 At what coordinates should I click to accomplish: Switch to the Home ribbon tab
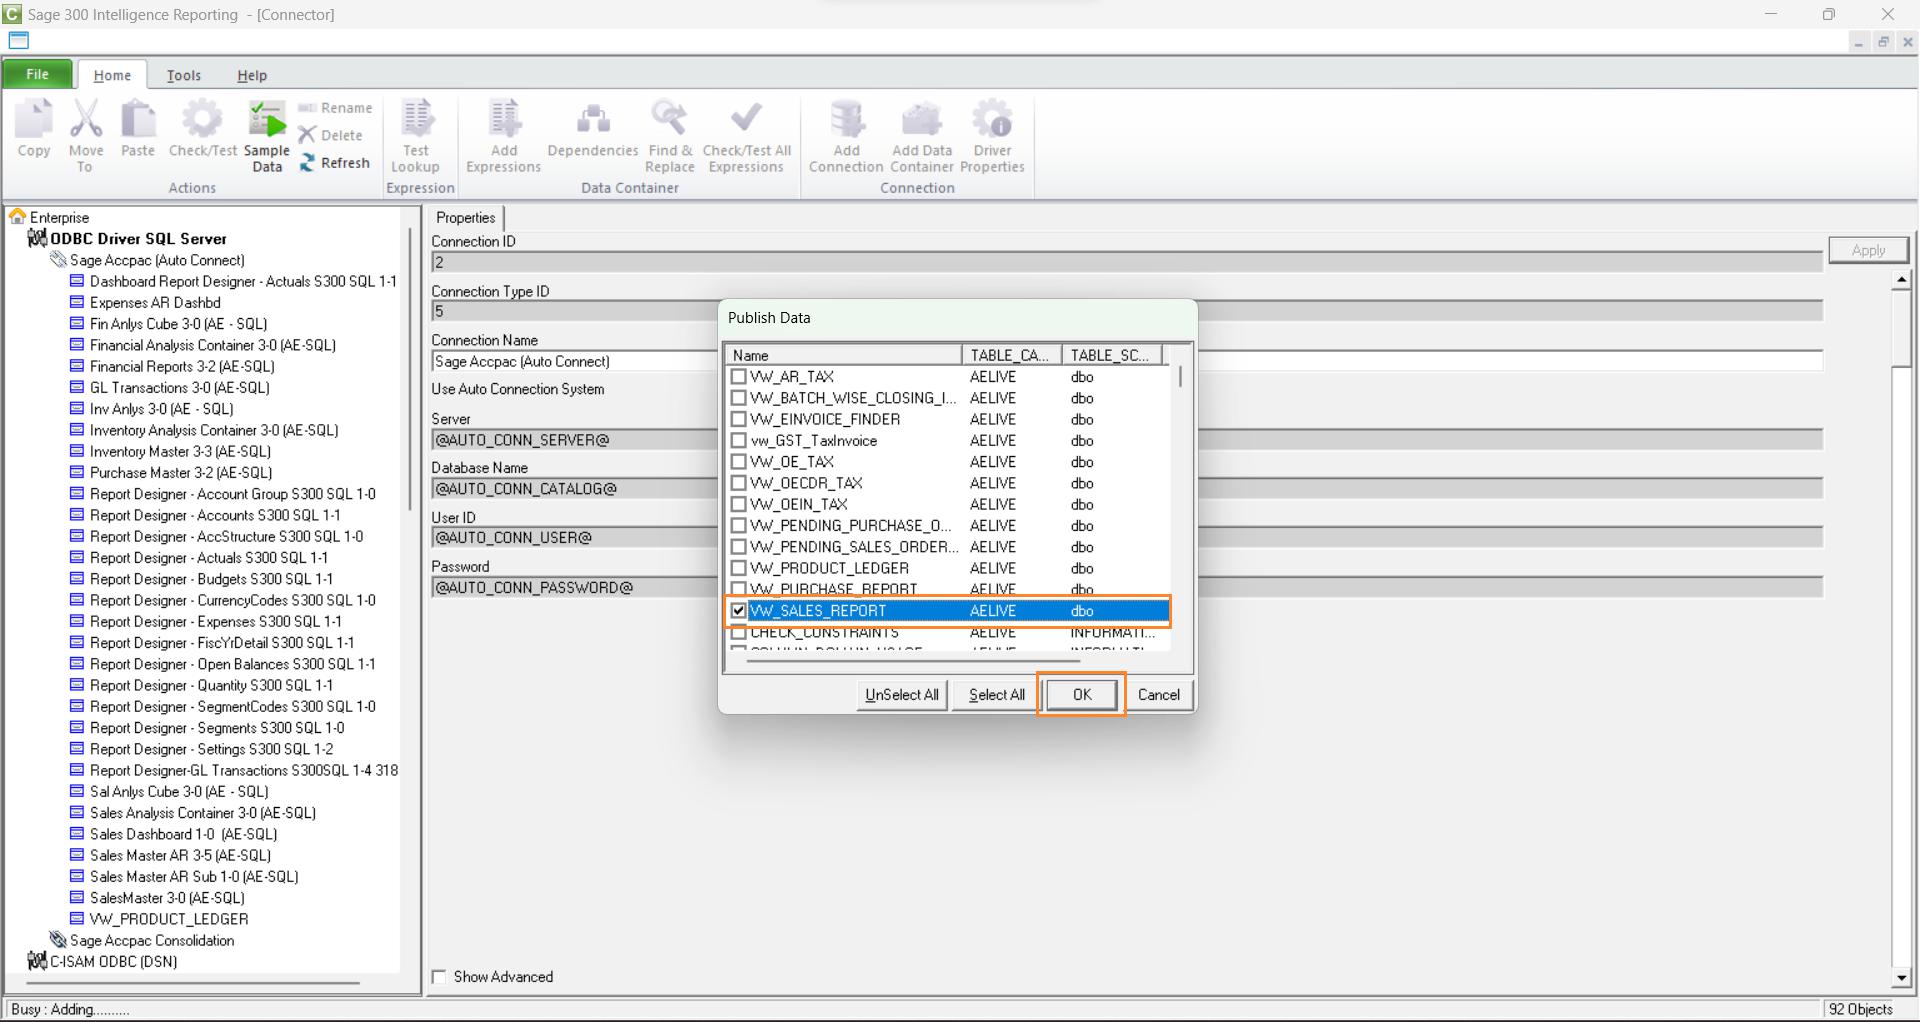tap(112, 75)
